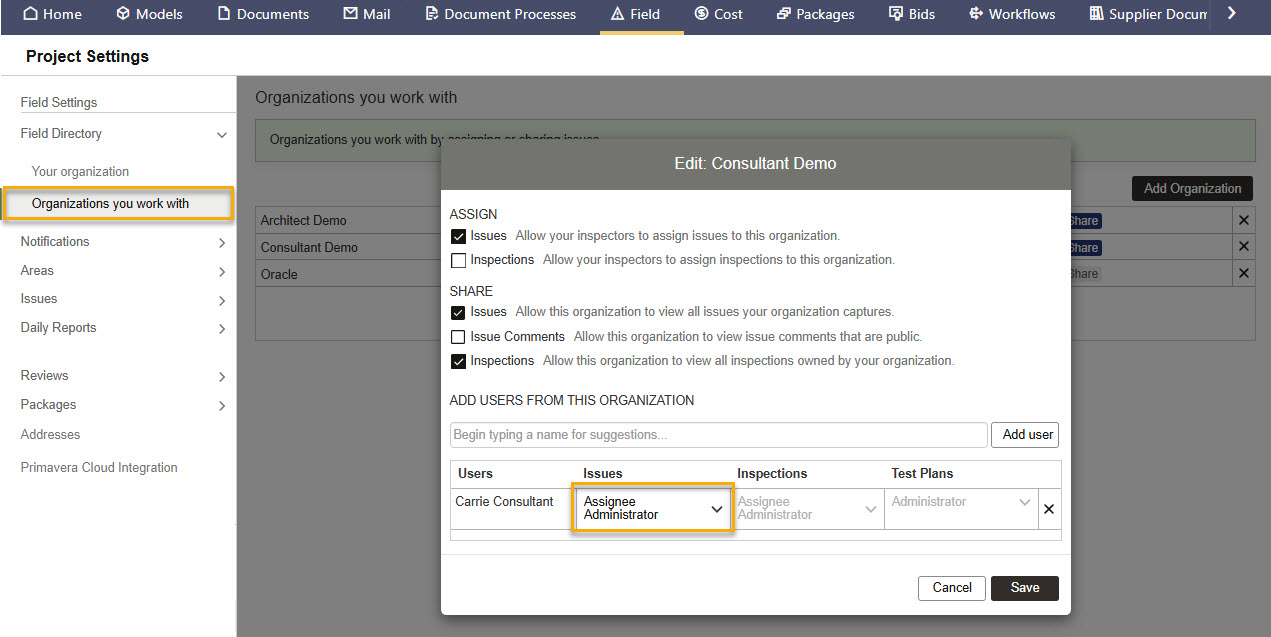Image resolution: width=1271 pixels, height=637 pixels.
Task: Open the Workflows icon
Action: (975, 14)
